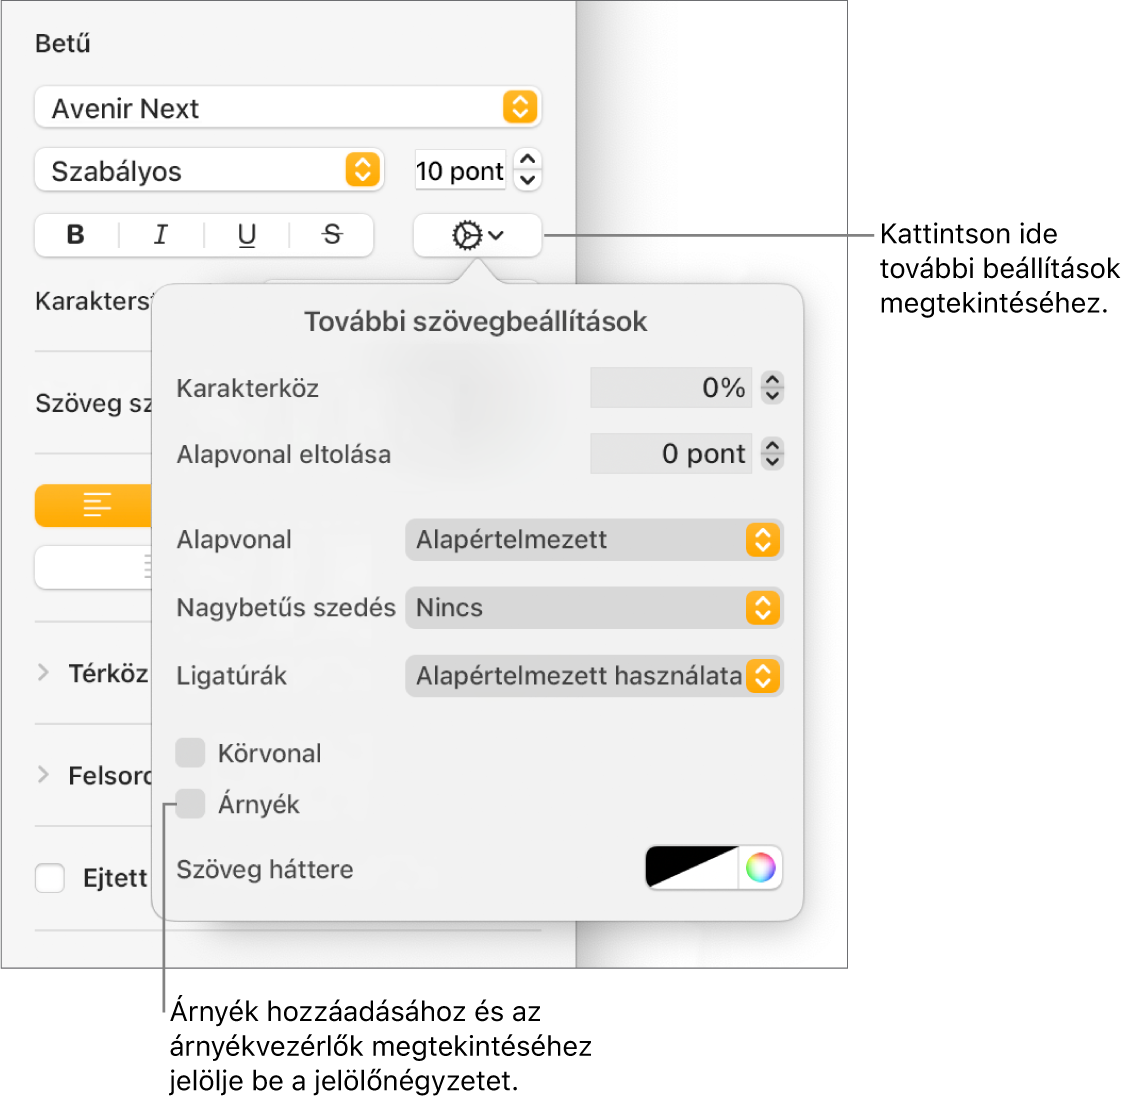Click the color wheel next to Szöveg háttere
This screenshot has height=1107, width=1133.
(760, 867)
